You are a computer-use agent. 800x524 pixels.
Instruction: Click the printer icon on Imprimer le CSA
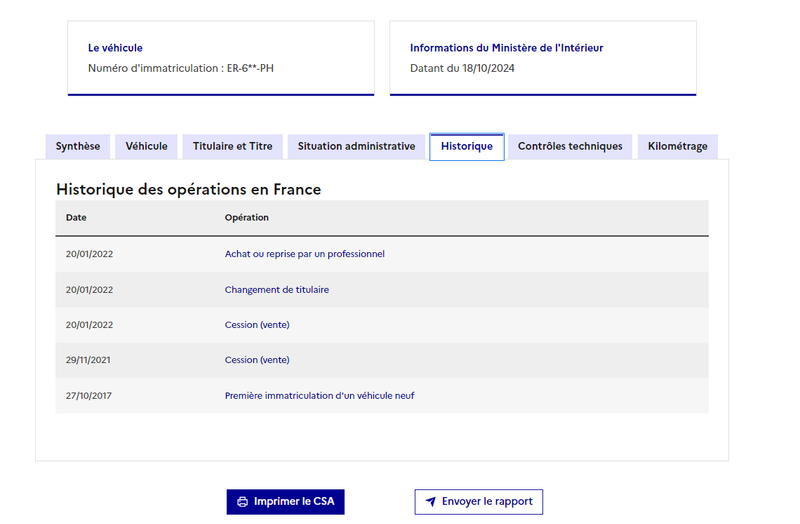coord(242,502)
